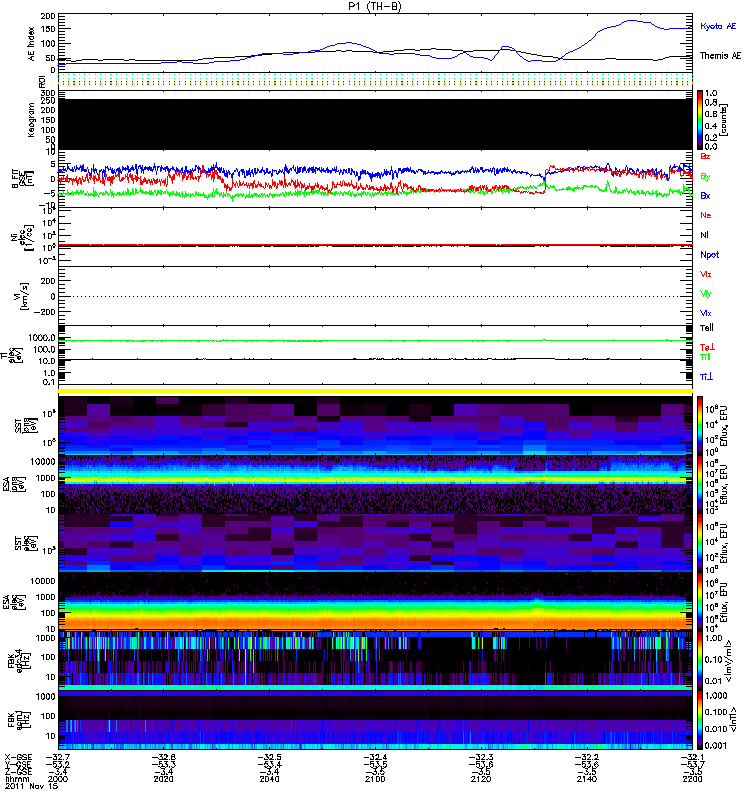Click the ESA elec [eV] axis label
Screen dimensions: 750x800
point(14,601)
